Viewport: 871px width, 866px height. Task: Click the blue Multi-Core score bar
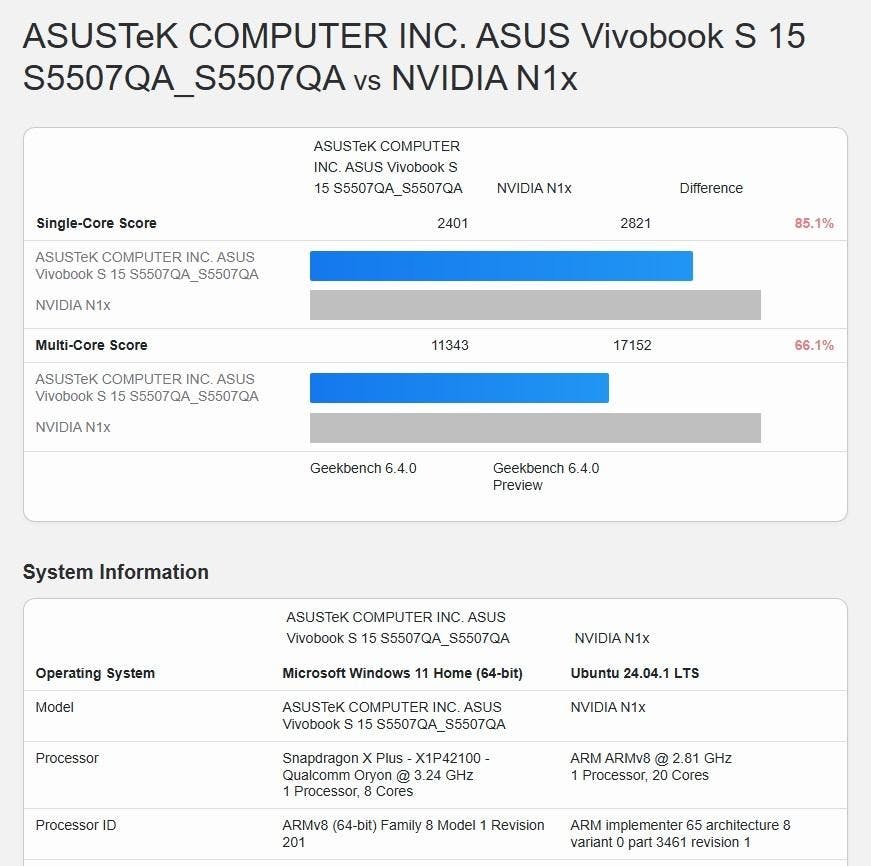click(x=459, y=388)
